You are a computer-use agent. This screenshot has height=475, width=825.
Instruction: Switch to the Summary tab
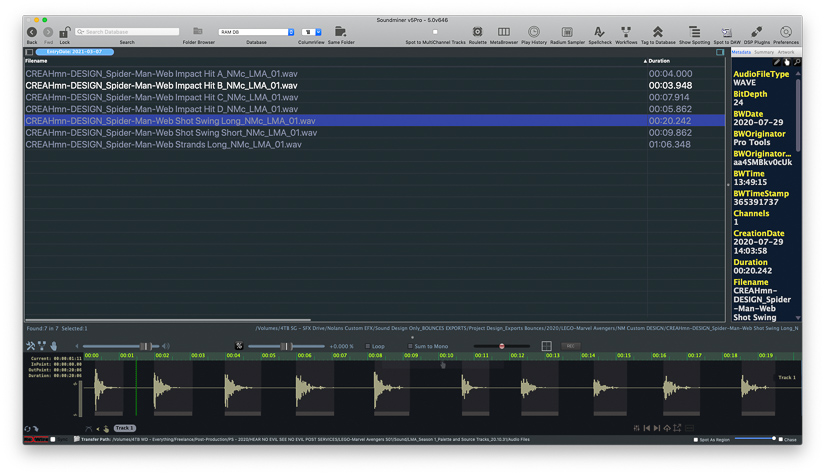(x=764, y=52)
